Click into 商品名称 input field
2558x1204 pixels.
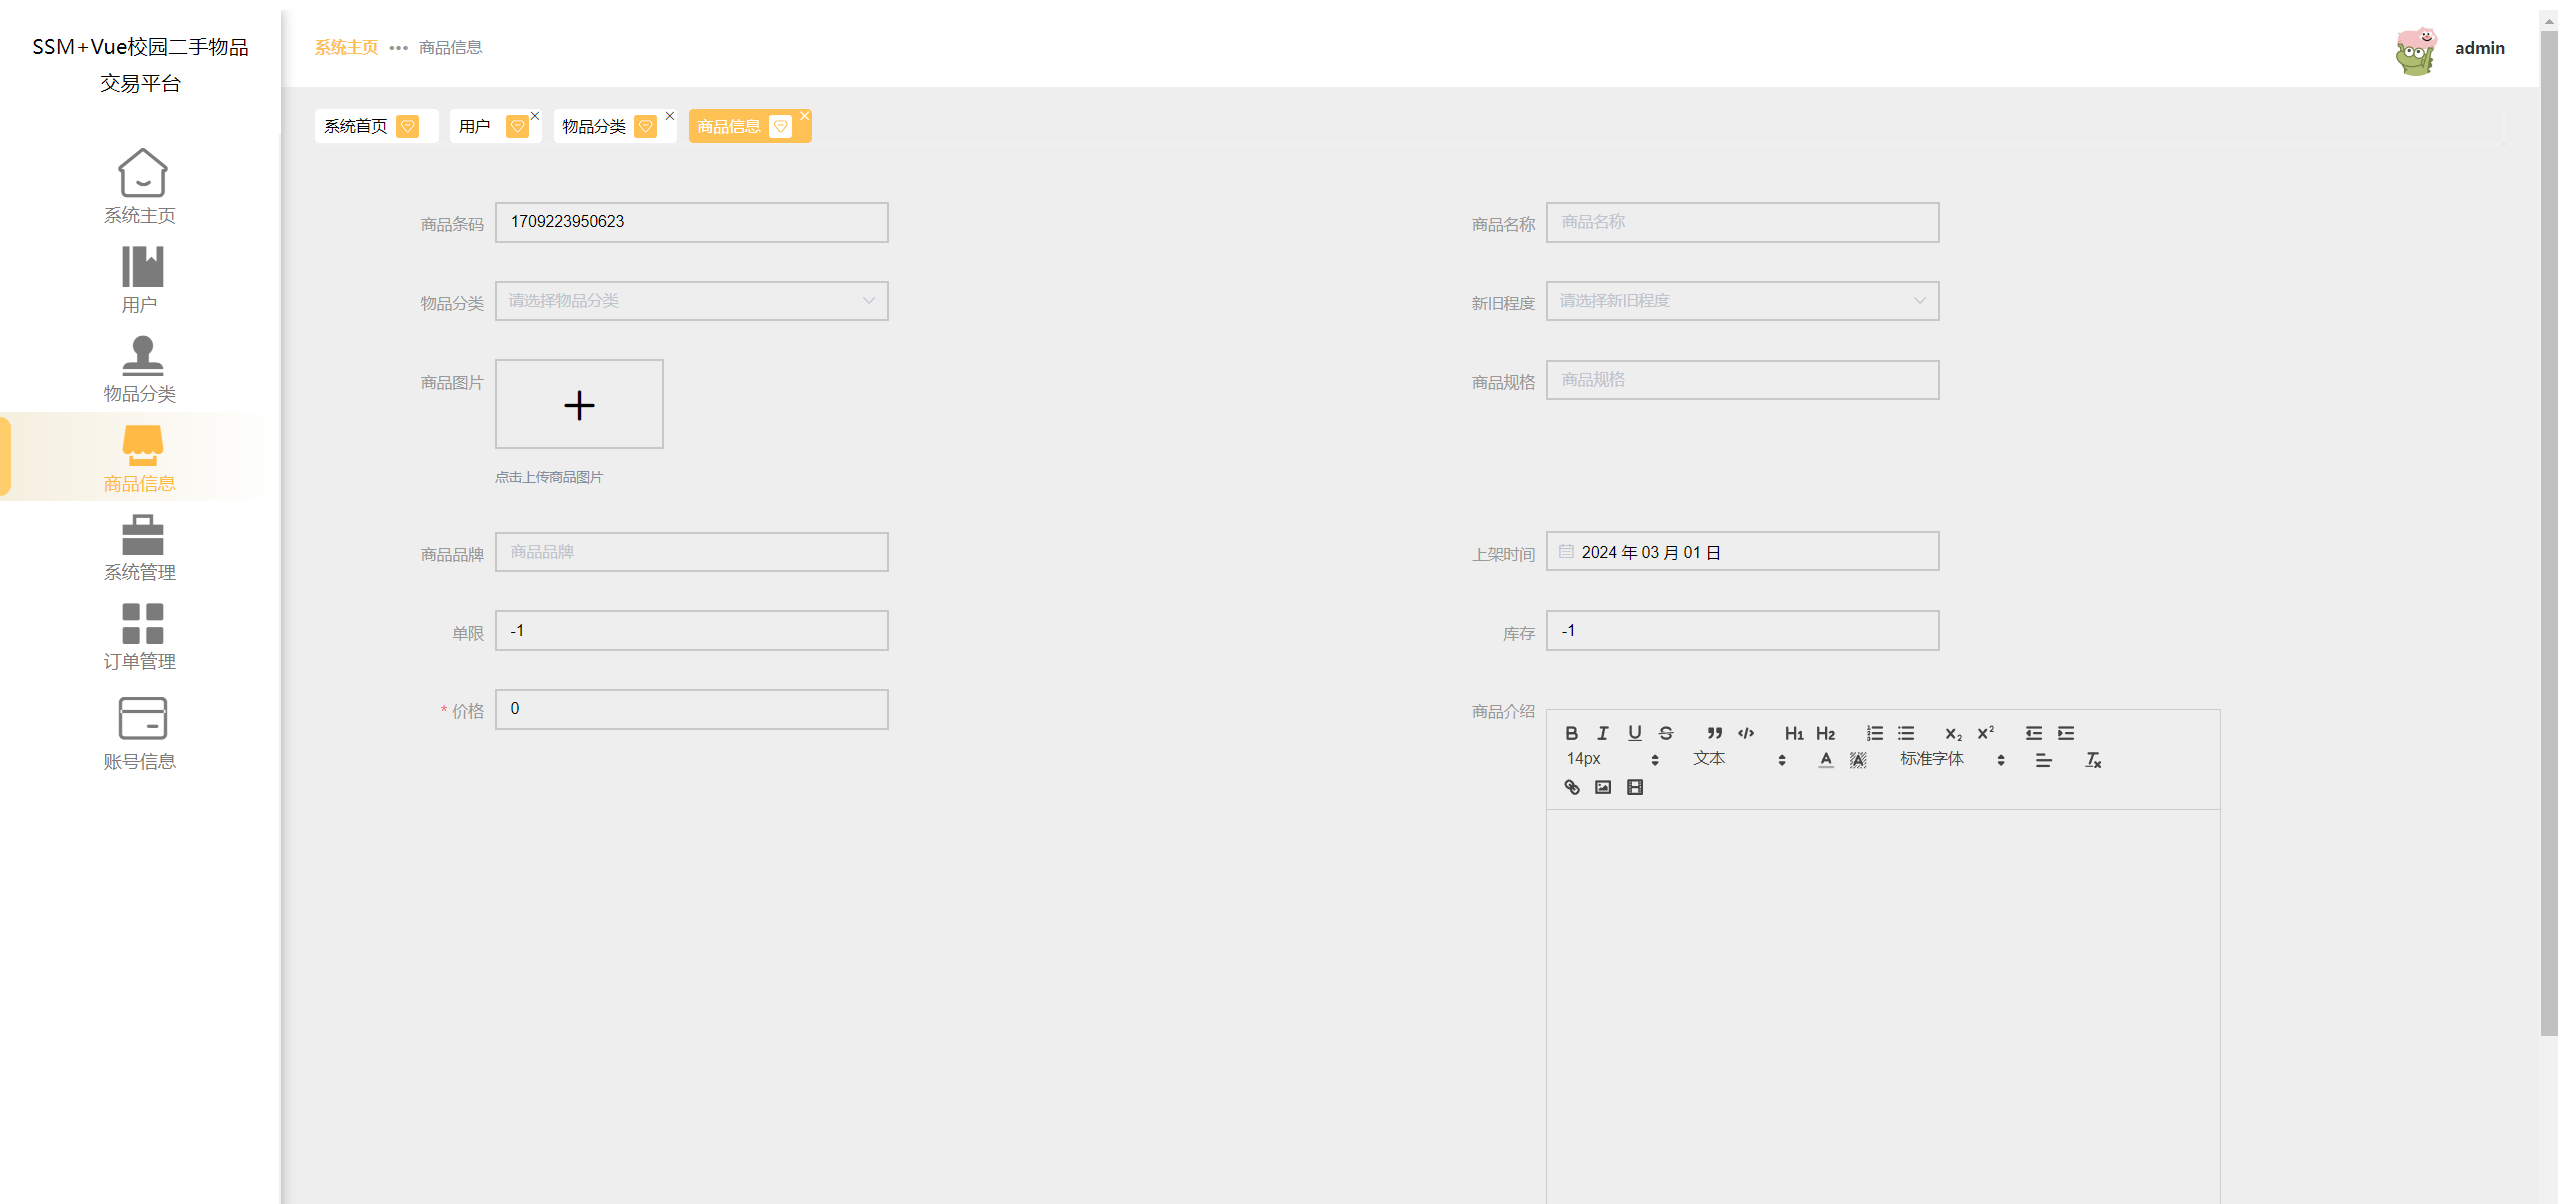click(x=1741, y=222)
